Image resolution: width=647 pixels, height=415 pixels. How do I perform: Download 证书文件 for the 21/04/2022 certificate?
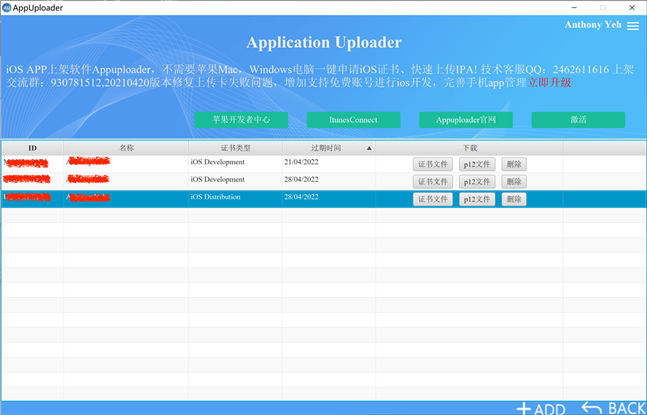click(433, 164)
